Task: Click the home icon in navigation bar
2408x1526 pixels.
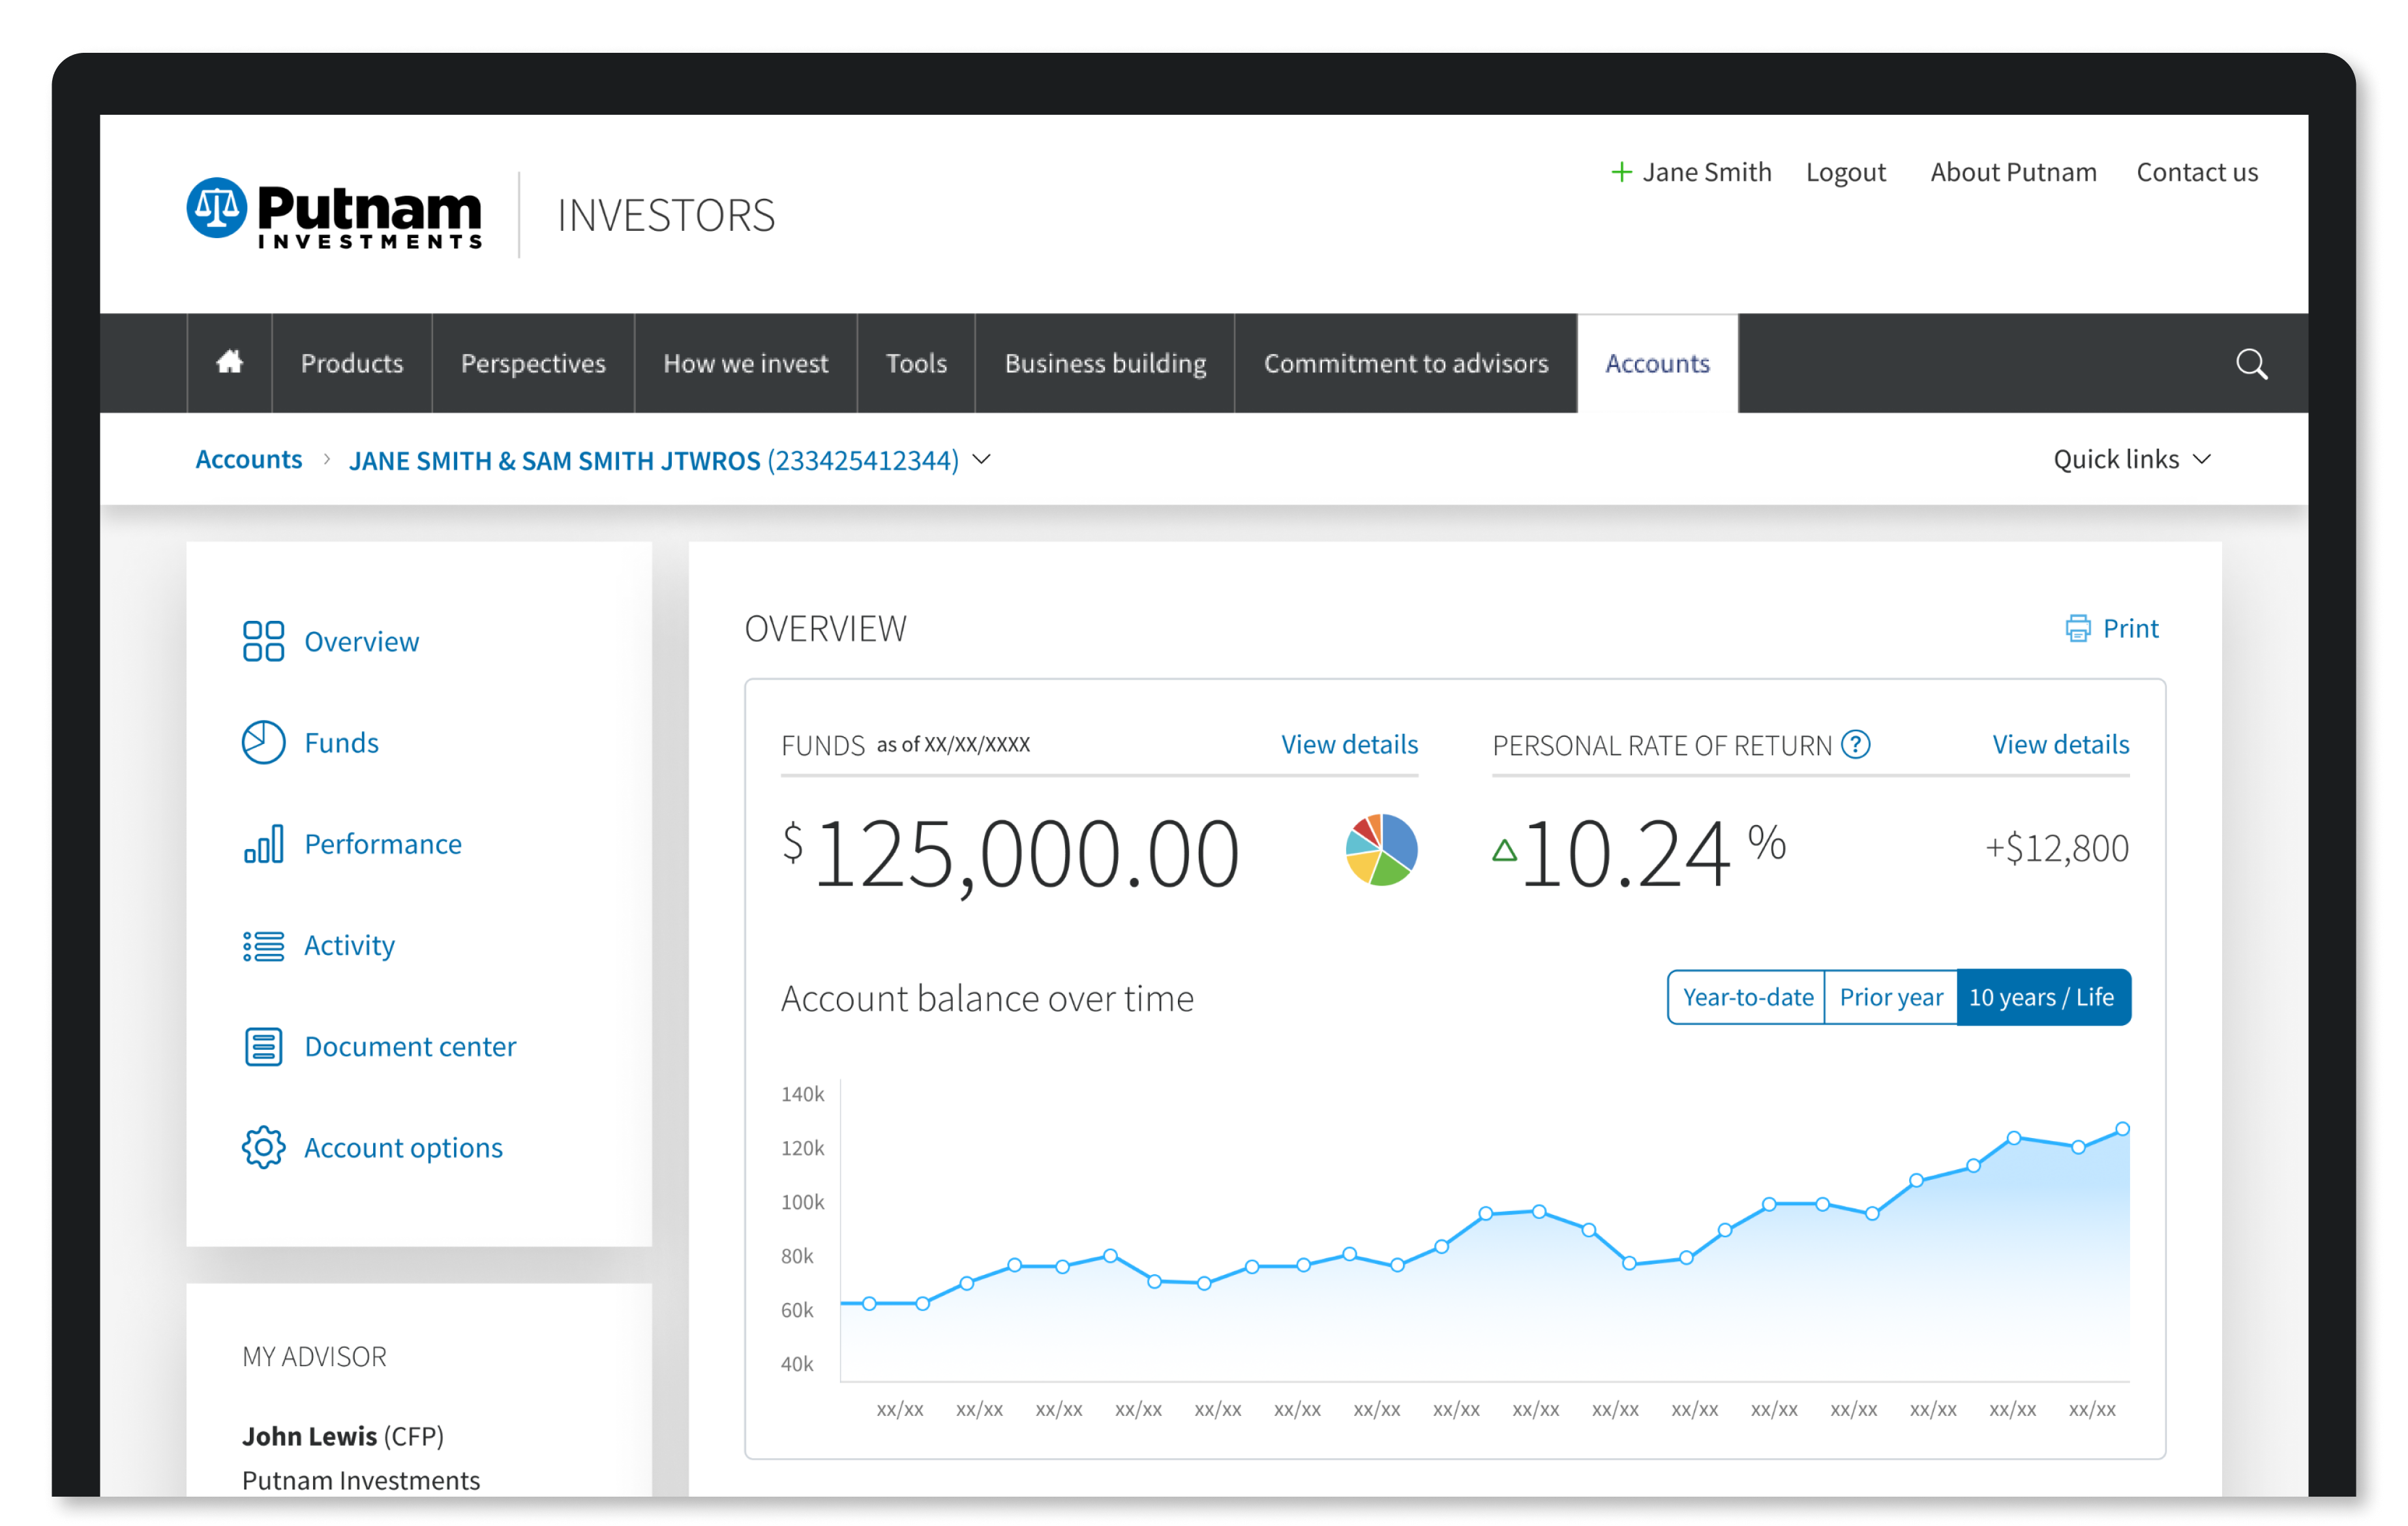Action: (229, 362)
